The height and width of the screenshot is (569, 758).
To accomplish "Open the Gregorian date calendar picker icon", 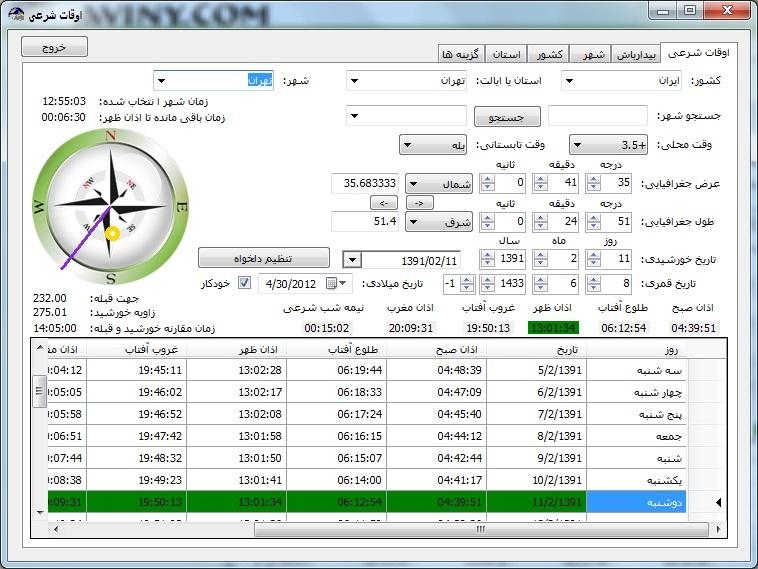I will (332, 284).
